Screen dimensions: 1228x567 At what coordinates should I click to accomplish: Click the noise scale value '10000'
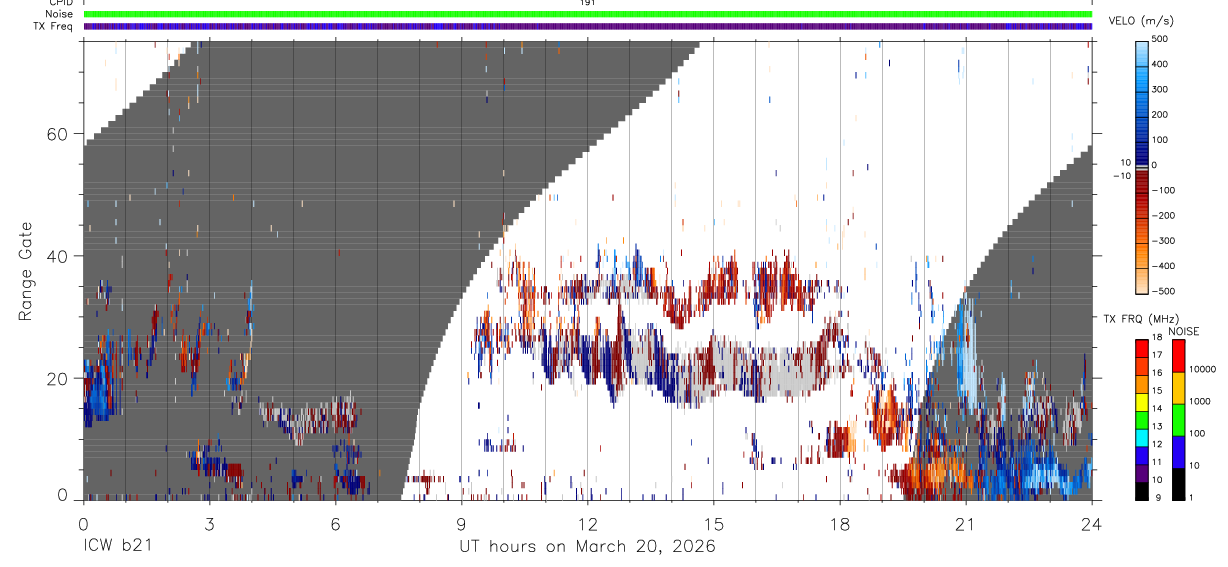(1202, 369)
